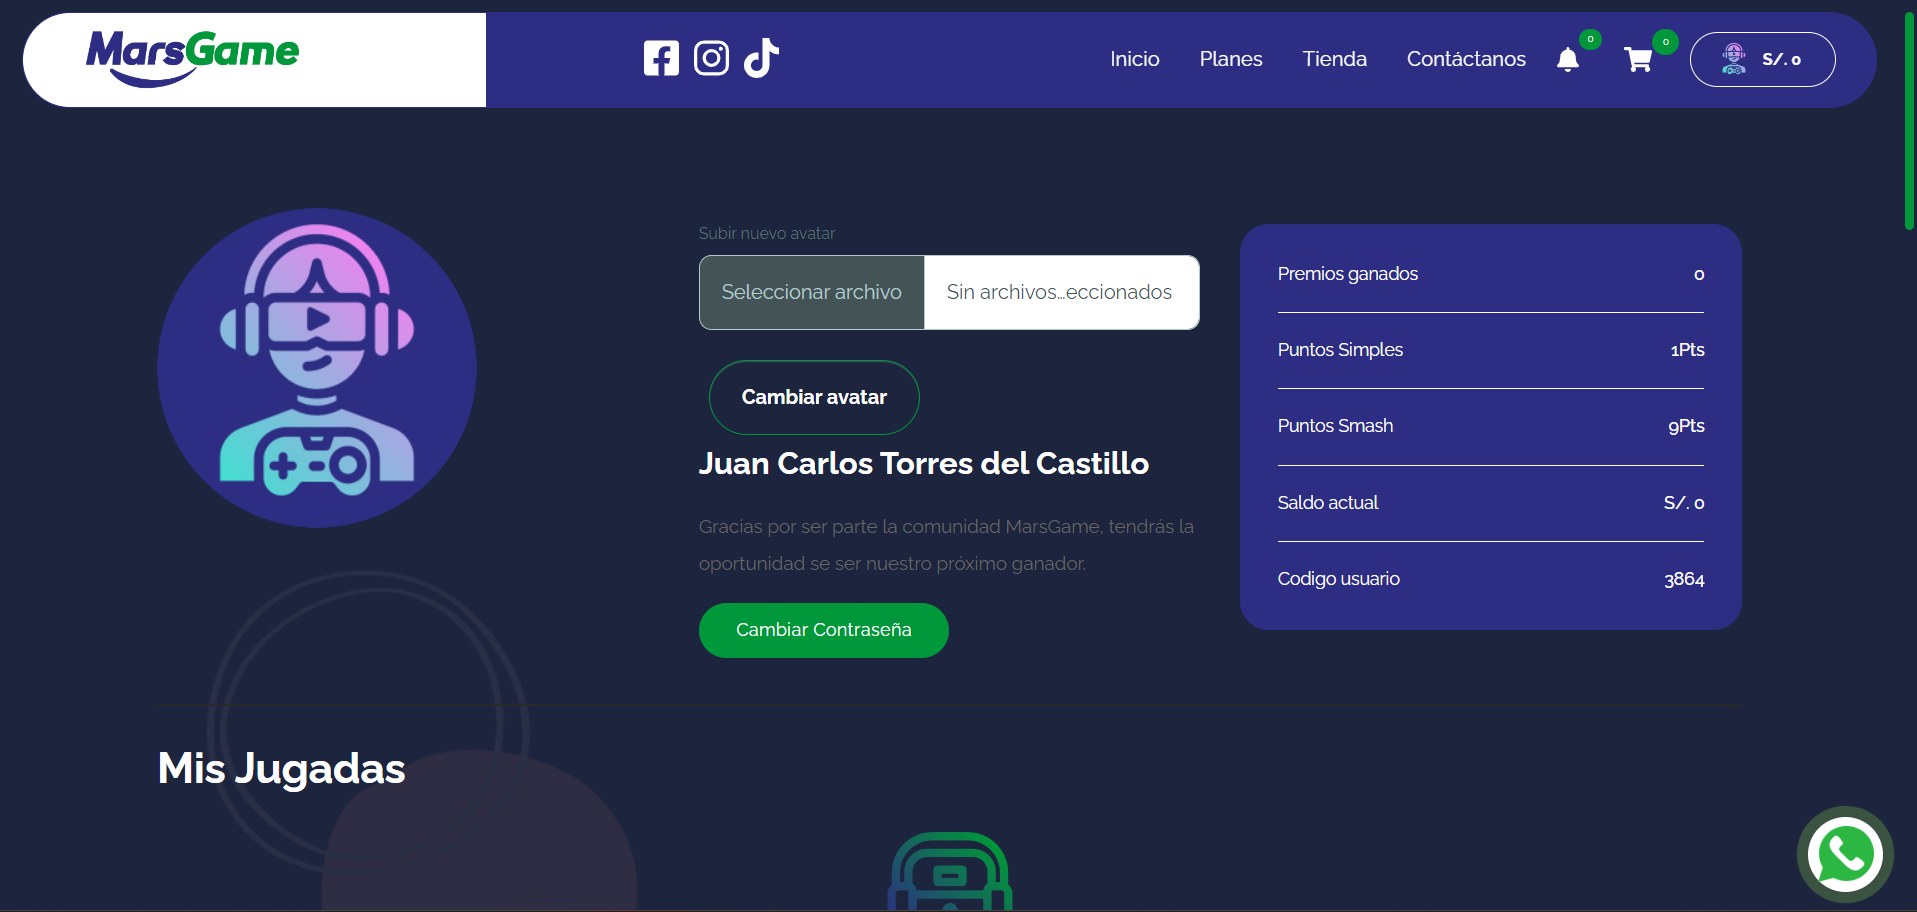This screenshot has height=912, width=1917.
Task: Click the Cambiar avatar button
Action: tap(814, 397)
